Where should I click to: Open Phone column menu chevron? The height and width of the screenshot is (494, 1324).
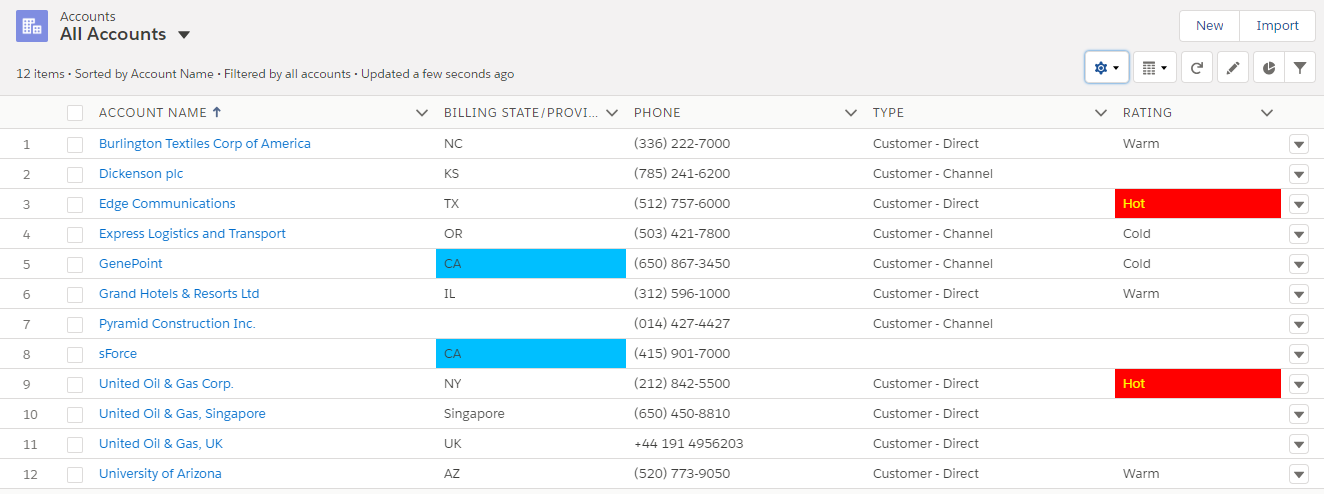point(851,113)
